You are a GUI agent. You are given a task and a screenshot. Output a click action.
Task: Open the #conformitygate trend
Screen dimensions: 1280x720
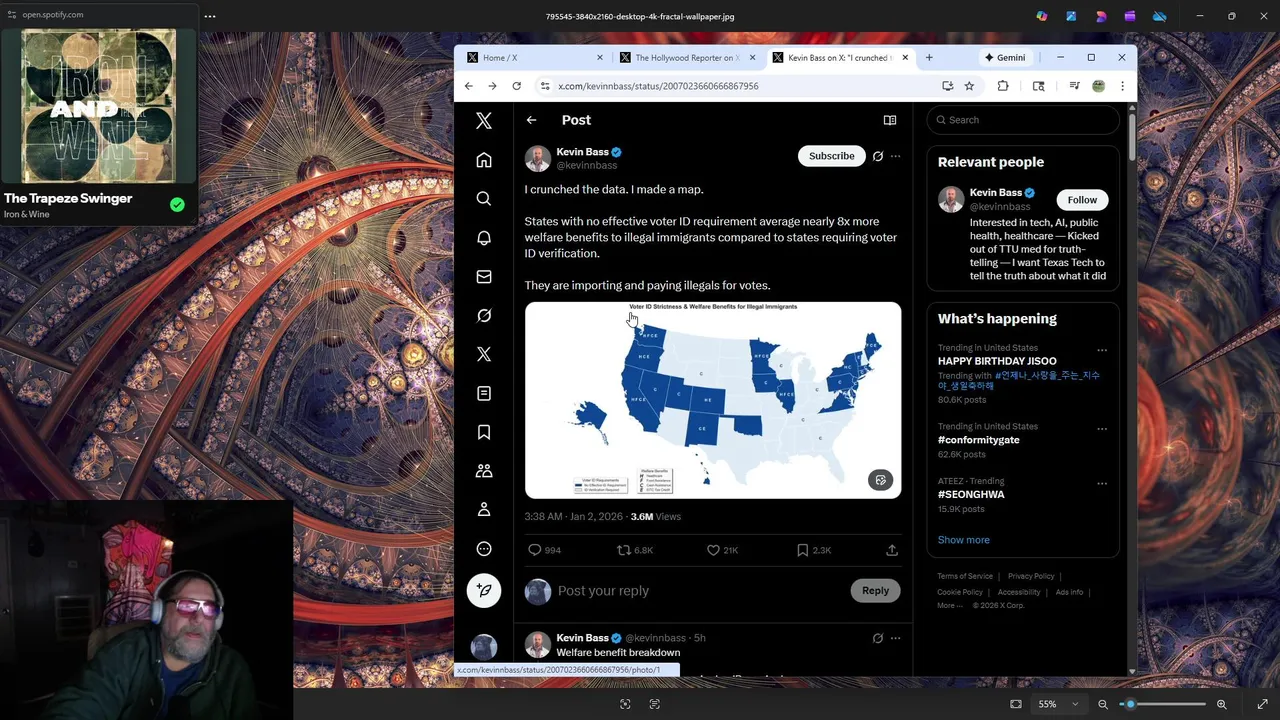click(x=979, y=440)
